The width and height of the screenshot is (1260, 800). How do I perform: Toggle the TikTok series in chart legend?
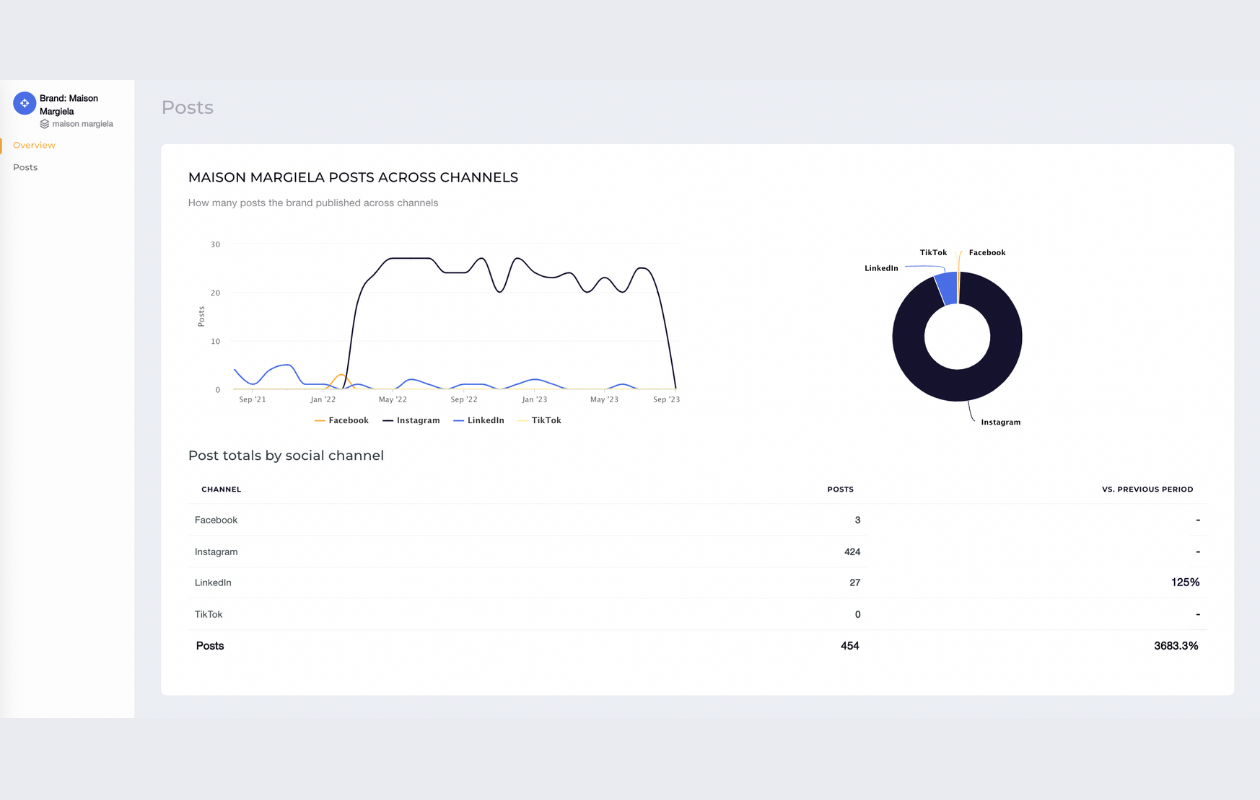pos(539,420)
